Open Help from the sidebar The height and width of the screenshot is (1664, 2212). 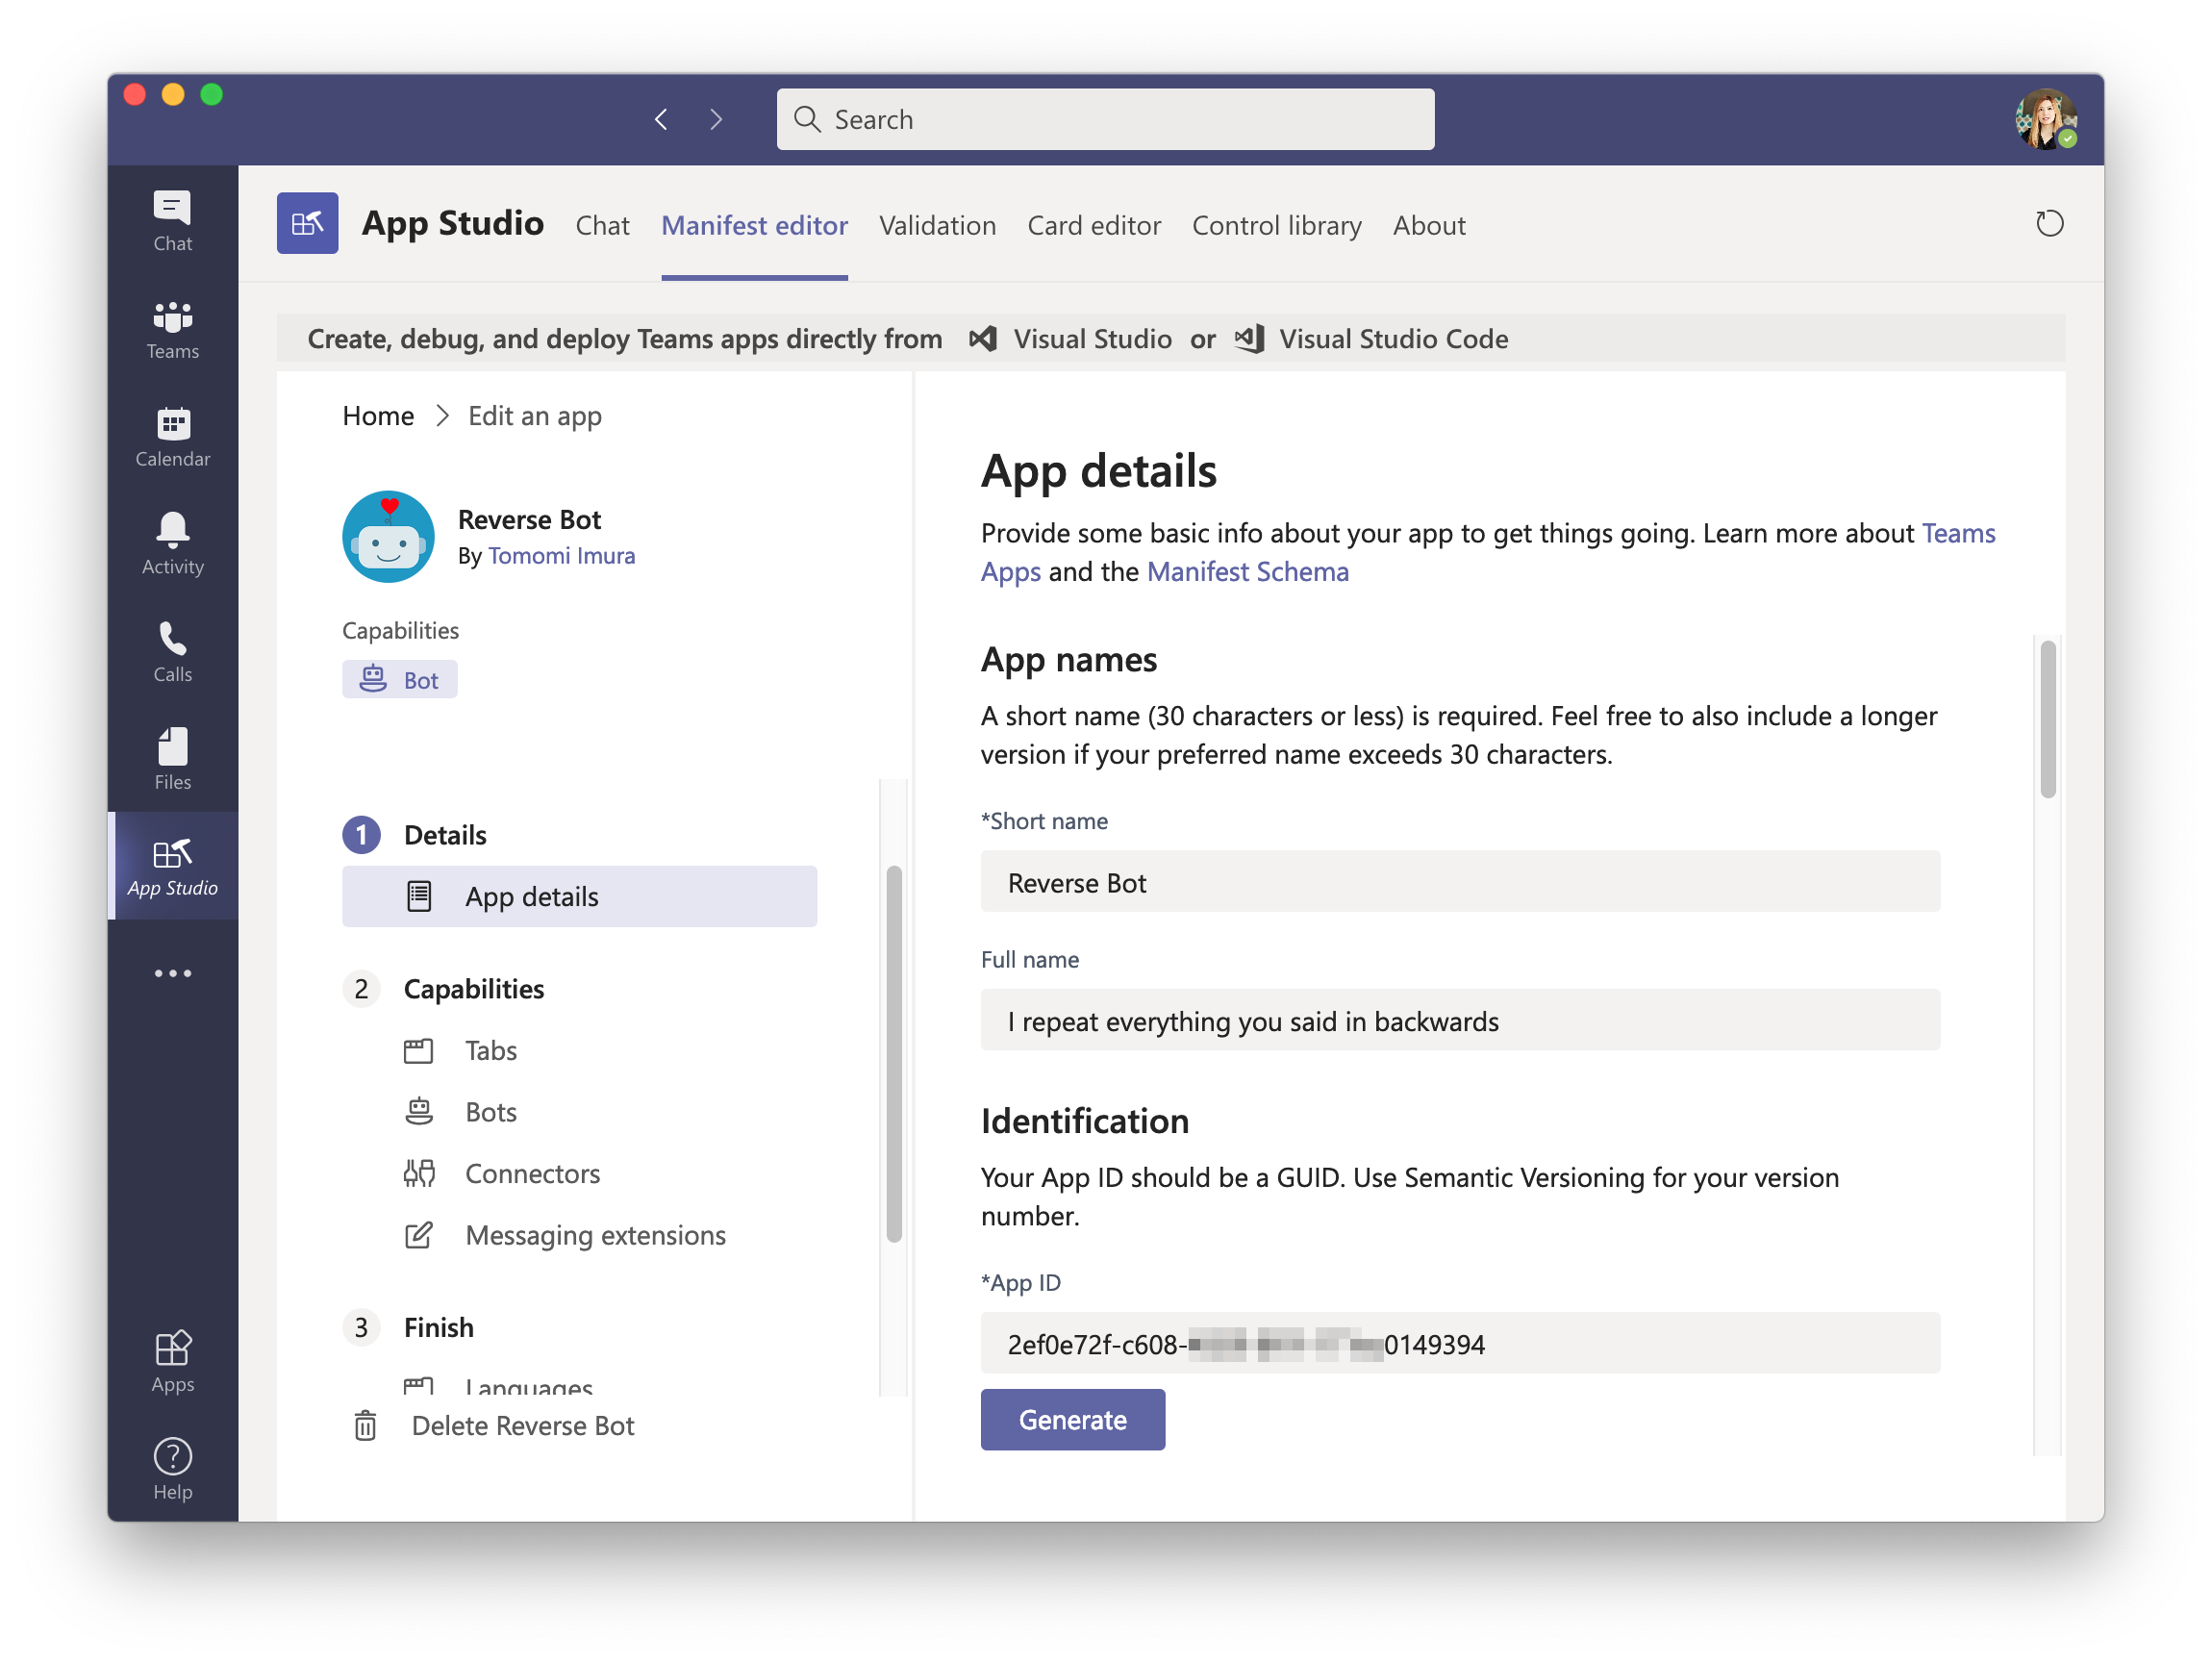(x=171, y=1468)
